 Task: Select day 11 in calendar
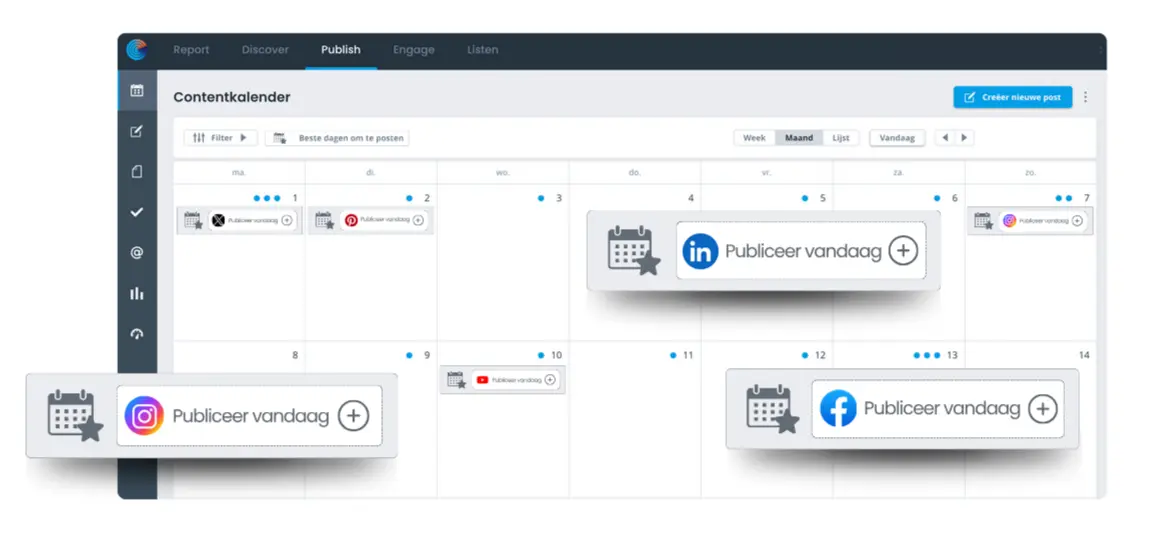coord(635,420)
